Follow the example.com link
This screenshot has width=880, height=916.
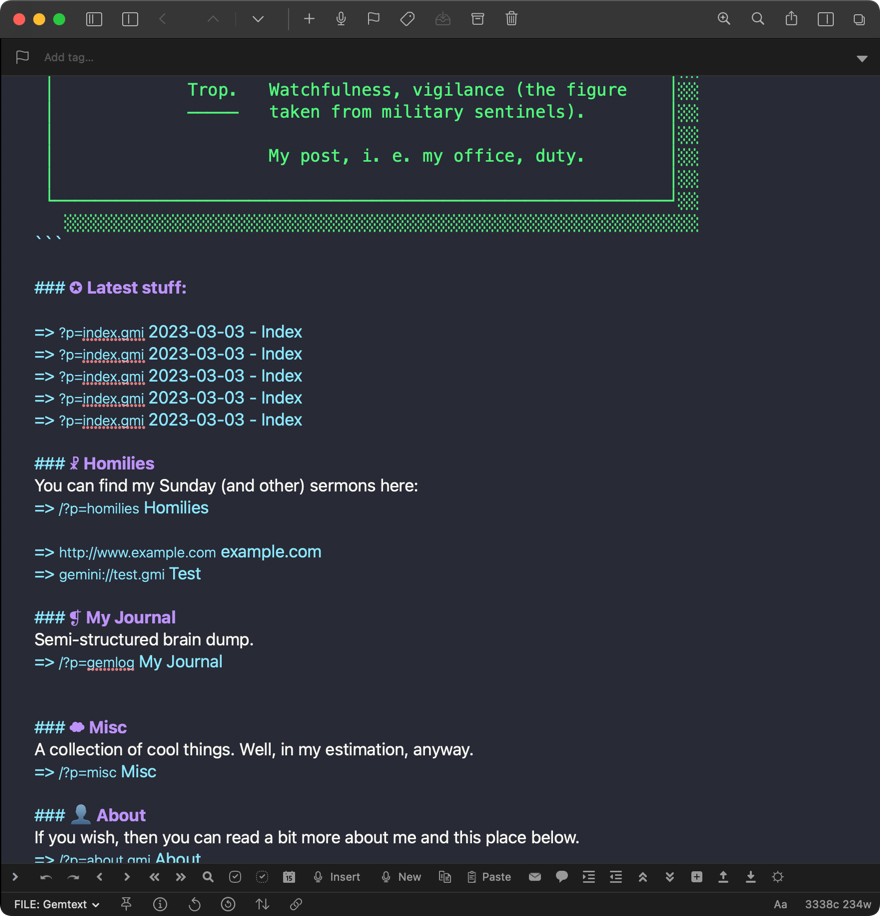click(x=178, y=552)
